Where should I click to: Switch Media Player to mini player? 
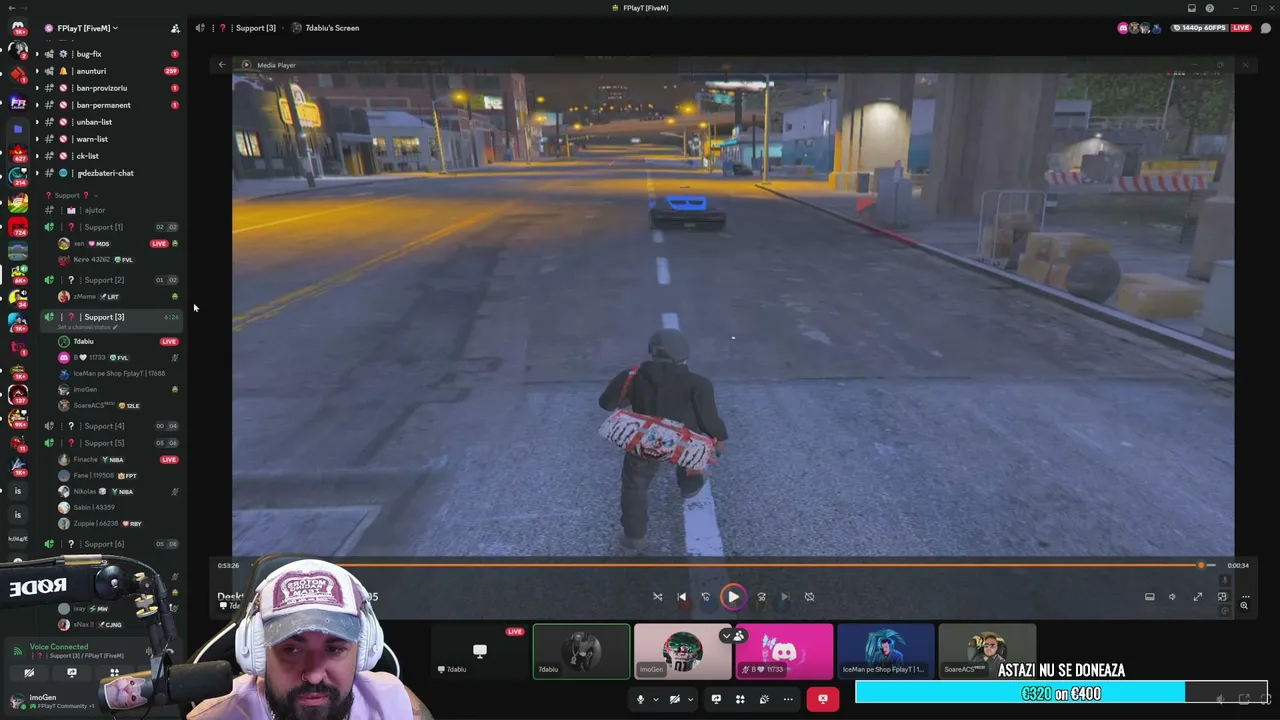[x=1222, y=597]
